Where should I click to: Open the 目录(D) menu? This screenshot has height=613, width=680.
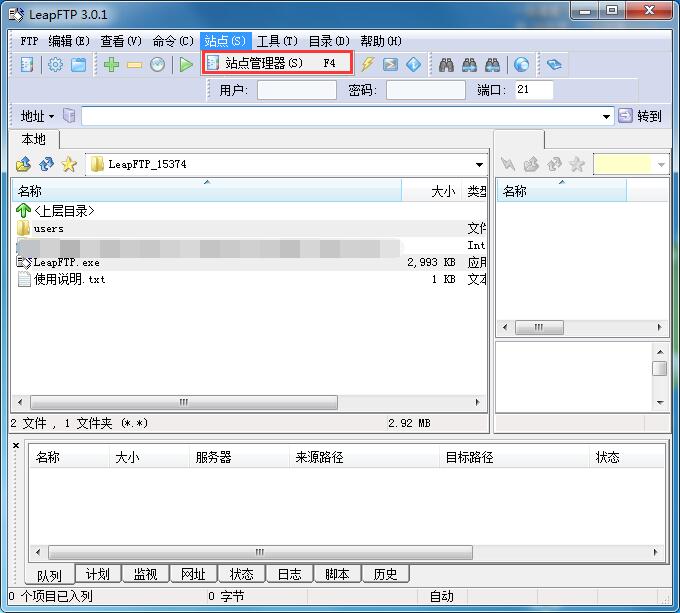pyautogui.click(x=329, y=41)
